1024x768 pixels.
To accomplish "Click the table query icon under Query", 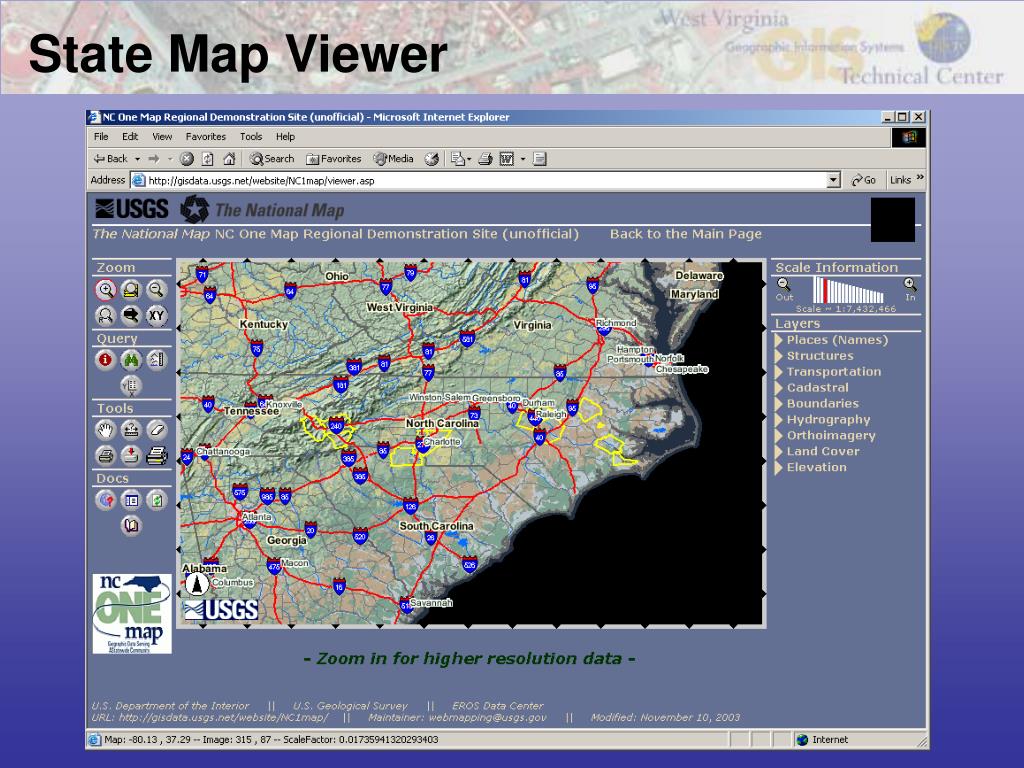I will pos(131,386).
